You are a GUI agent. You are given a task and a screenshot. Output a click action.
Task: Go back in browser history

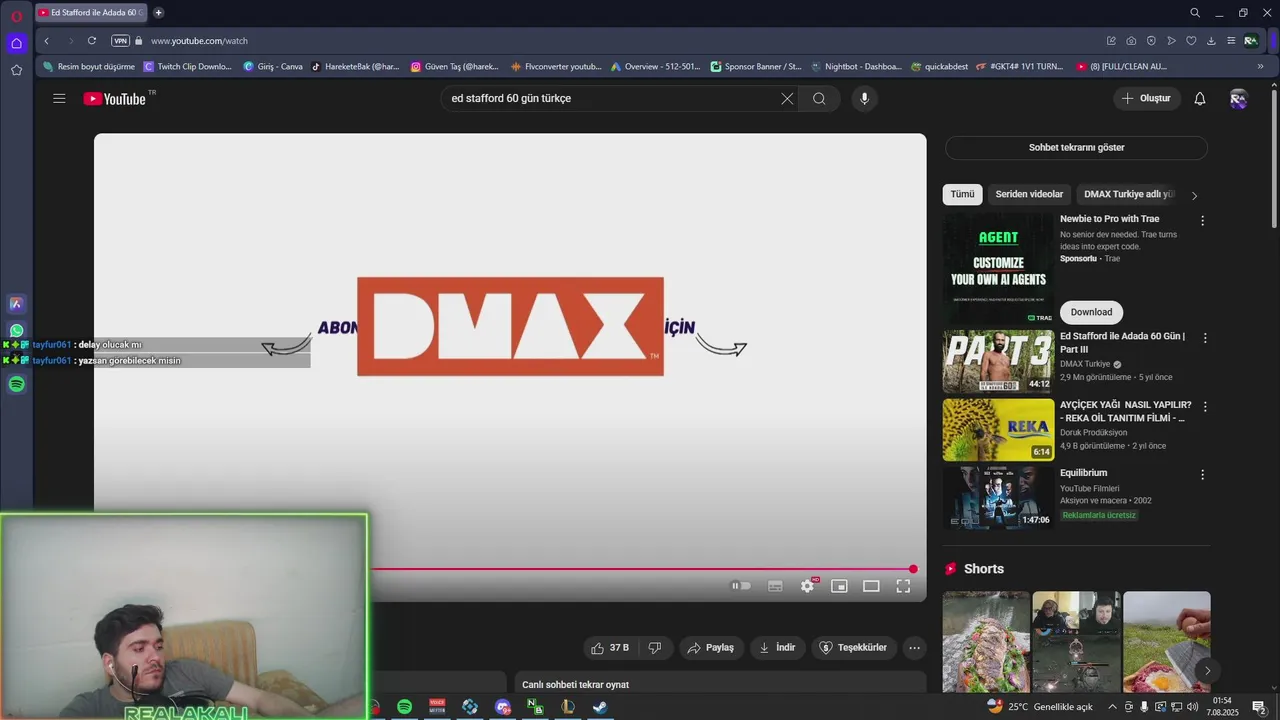coord(46,41)
